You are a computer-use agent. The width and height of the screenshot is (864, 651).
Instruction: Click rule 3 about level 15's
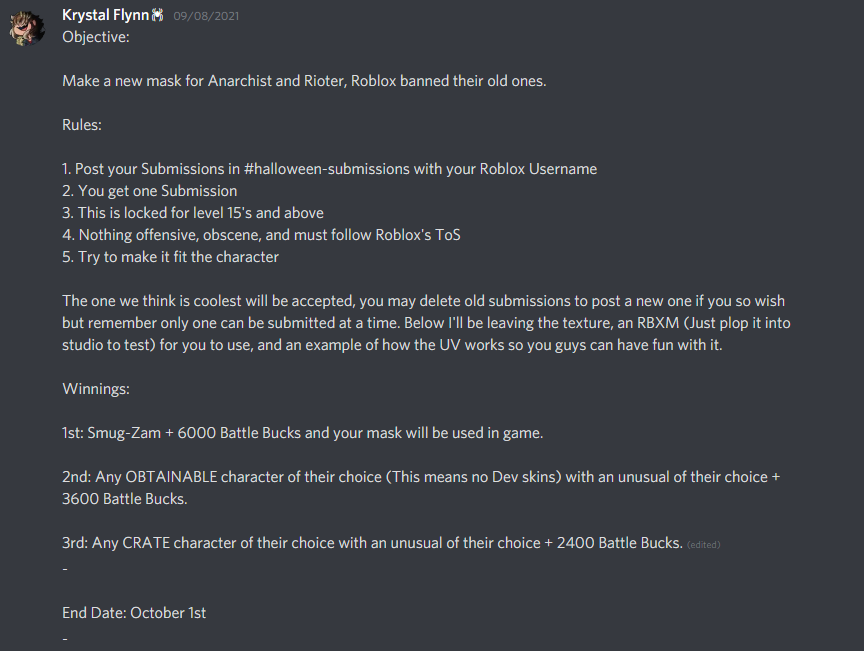(x=193, y=213)
